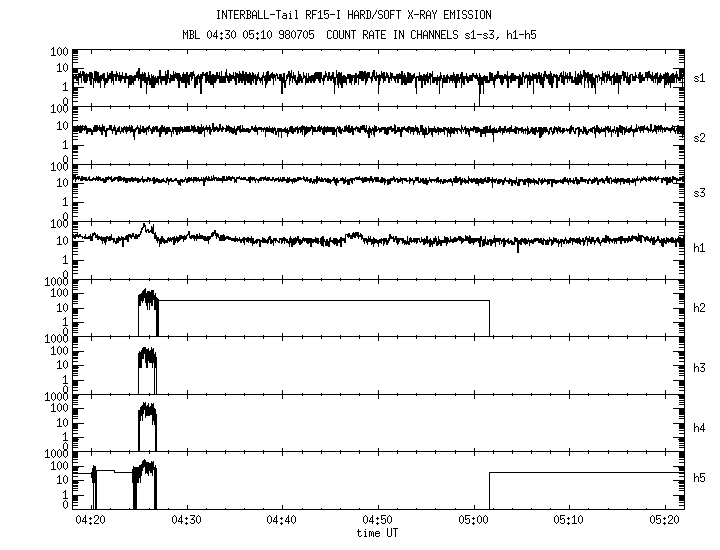The height and width of the screenshot is (550, 720).
Task: Select the 04:30 time tick label
Action: click(186, 521)
